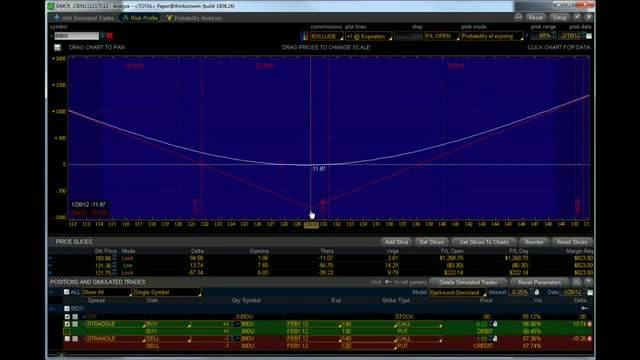The width and height of the screenshot is (640, 360).
Task: Click the 130 price marker on the chart x-axis
Action: click(x=311, y=225)
